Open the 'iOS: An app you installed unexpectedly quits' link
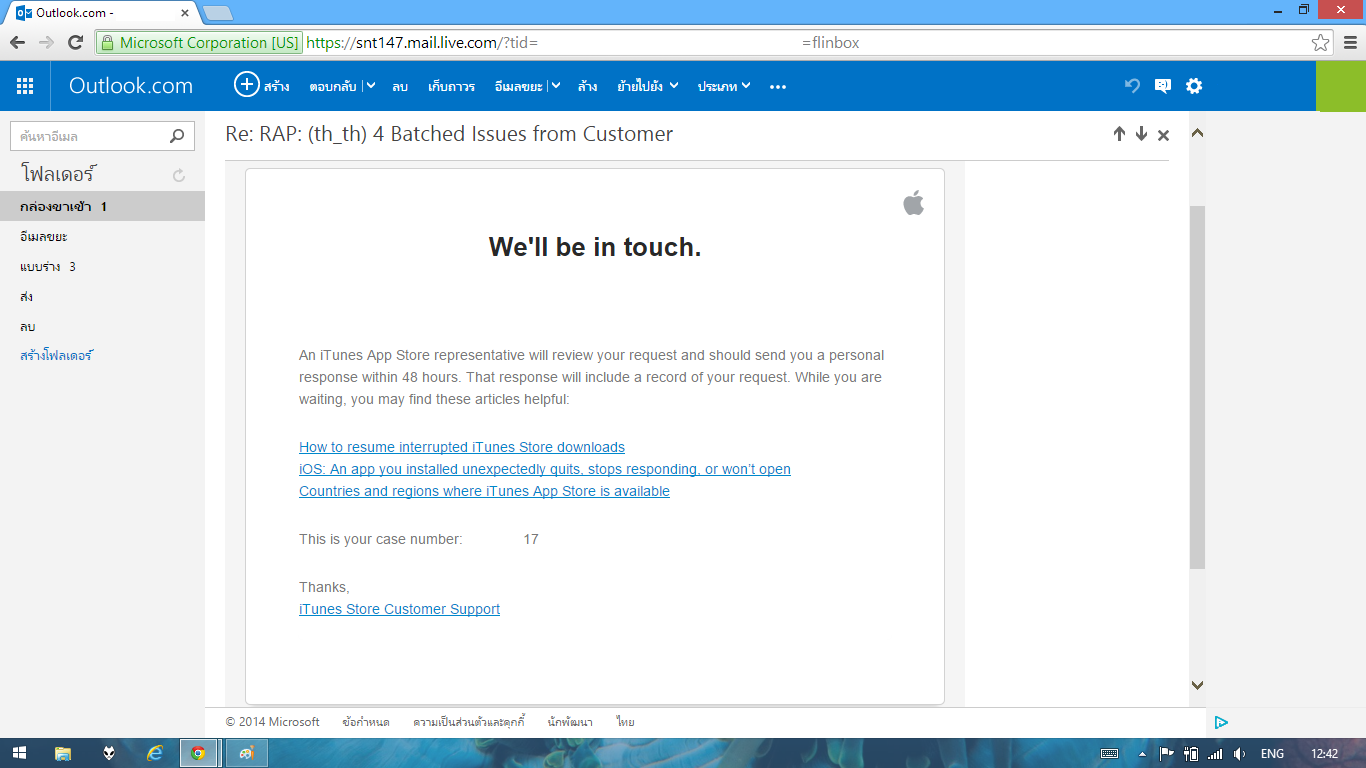1366x768 pixels. coord(545,469)
